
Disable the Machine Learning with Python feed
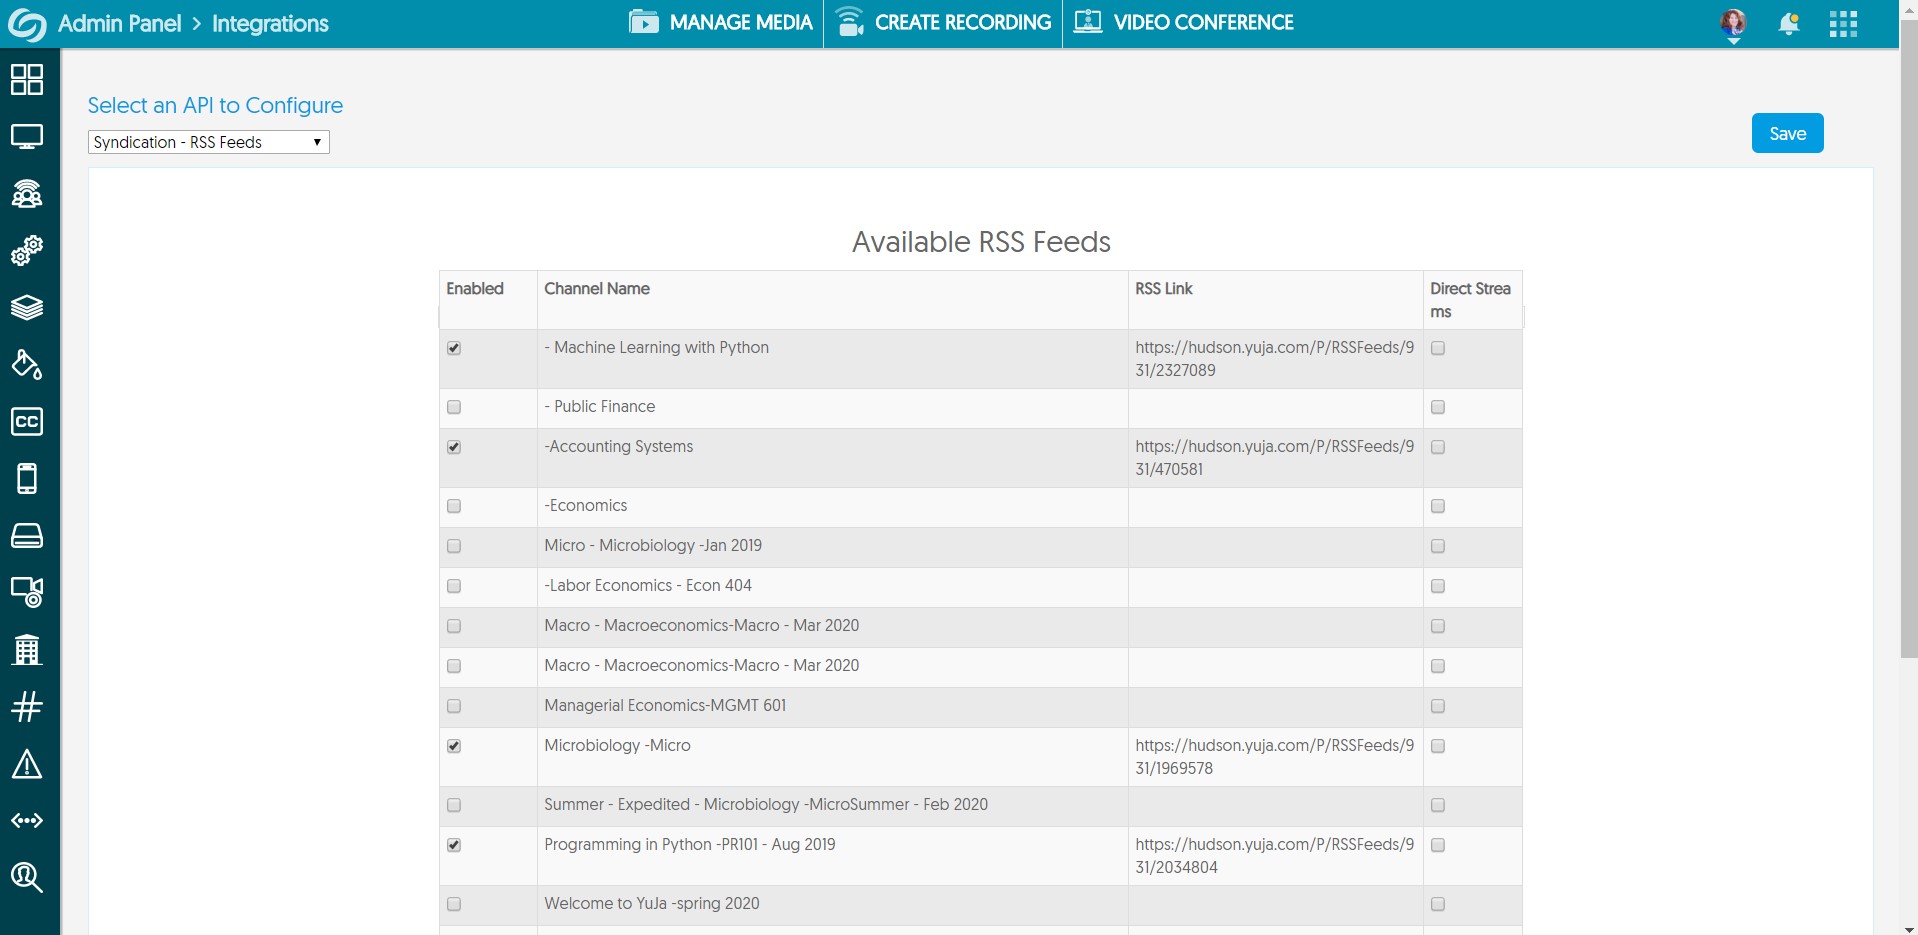pos(454,348)
